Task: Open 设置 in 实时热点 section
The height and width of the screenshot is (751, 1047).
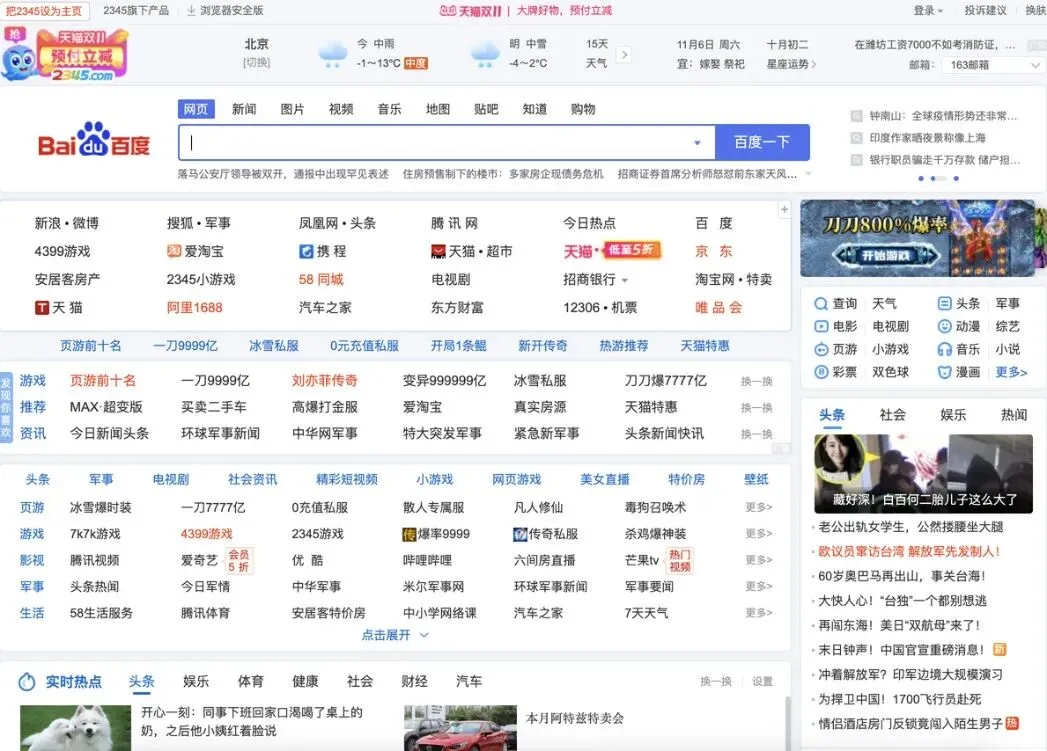Action: 762,682
